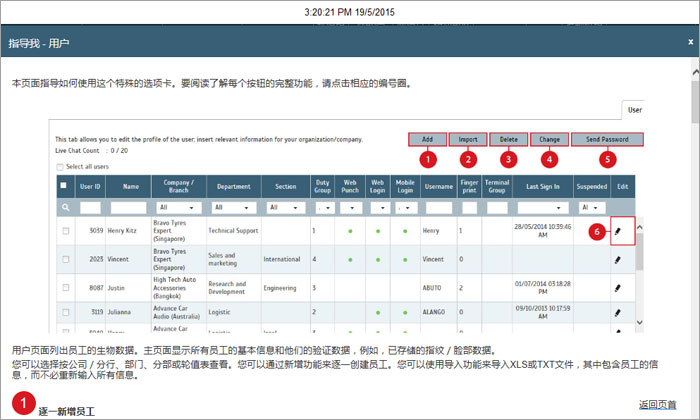Click red number 2 circle under Import
This screenshot has width=700, height=420.
pyautogui.click(x=467, y=157)
